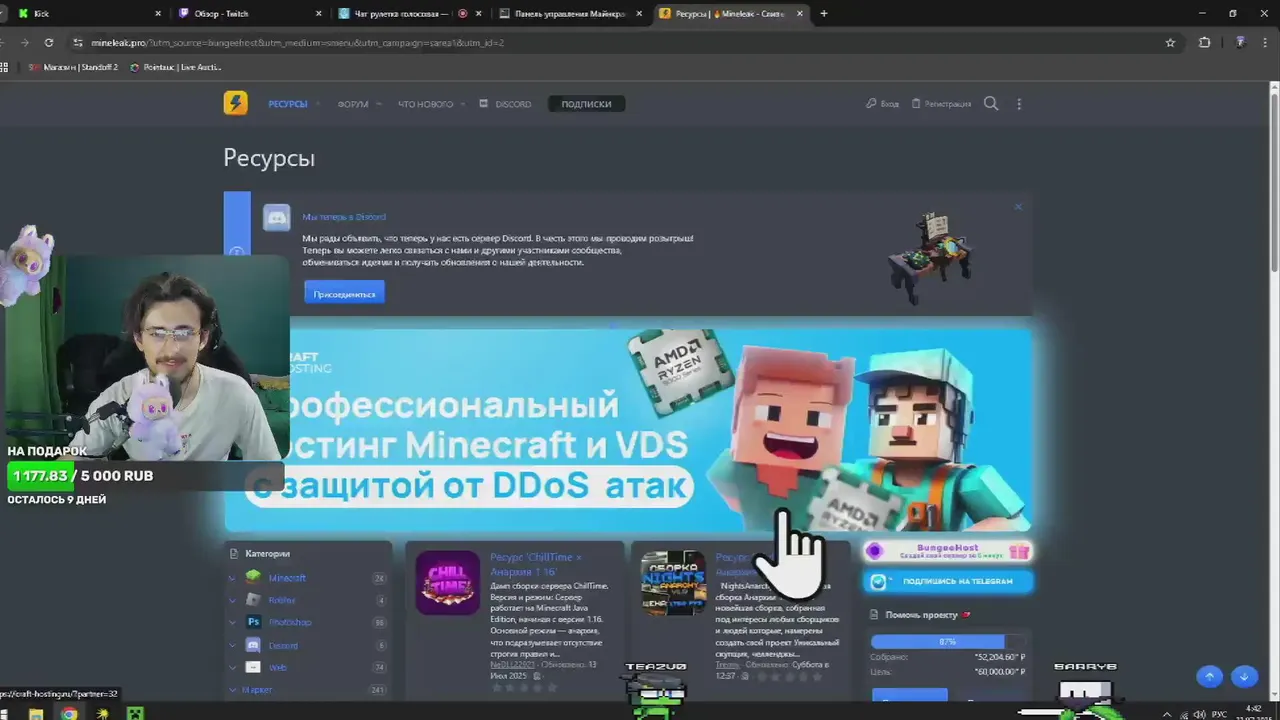Click the Web category icon
This screenshot has height=720, width=1280.
click(x=253, y=667)
